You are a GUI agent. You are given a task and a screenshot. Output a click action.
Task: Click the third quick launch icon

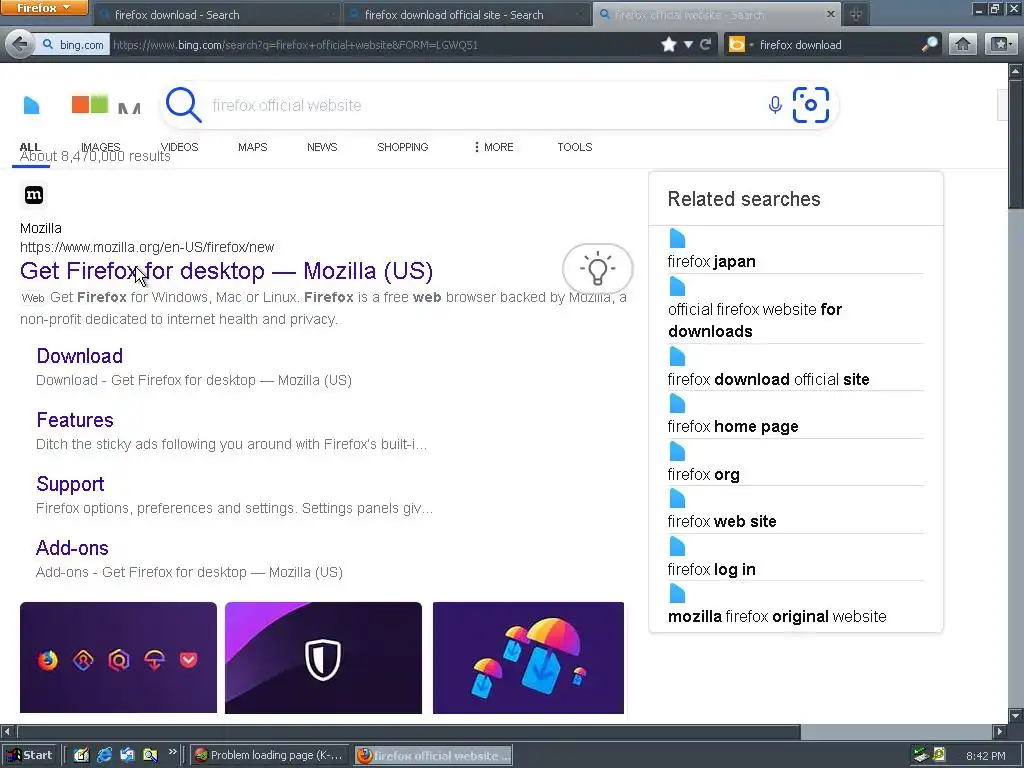tap(127, 755)
